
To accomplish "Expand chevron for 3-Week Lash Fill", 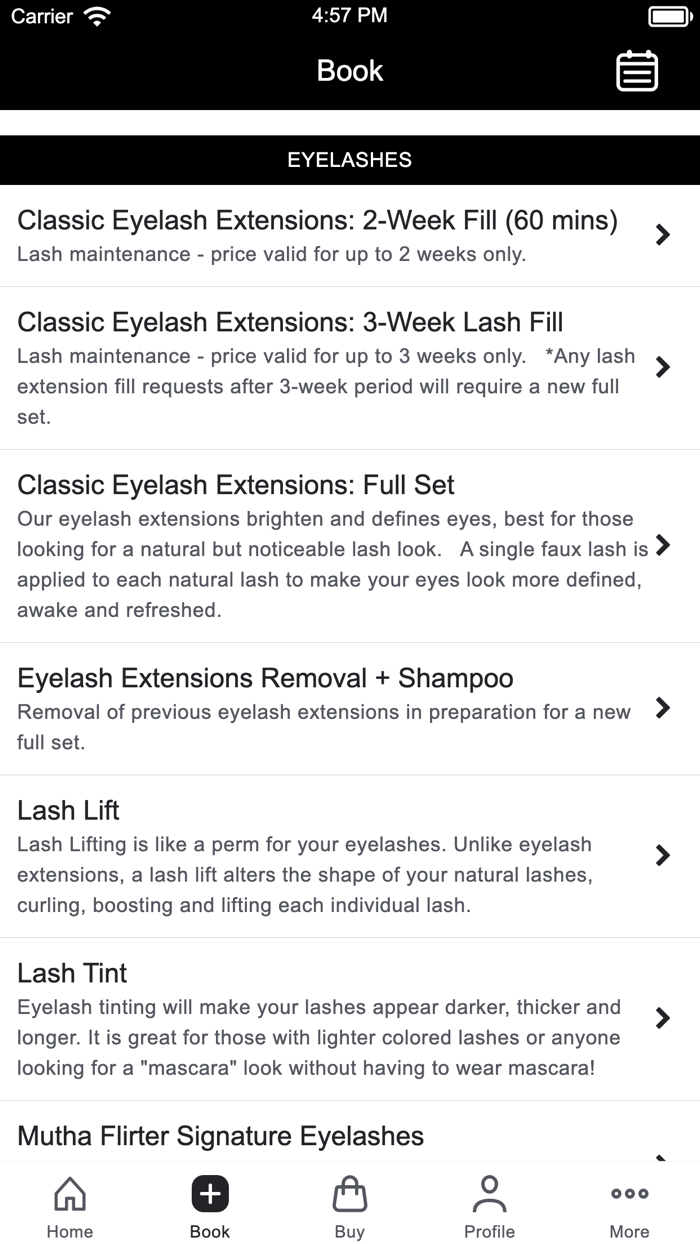I will 662,367.
